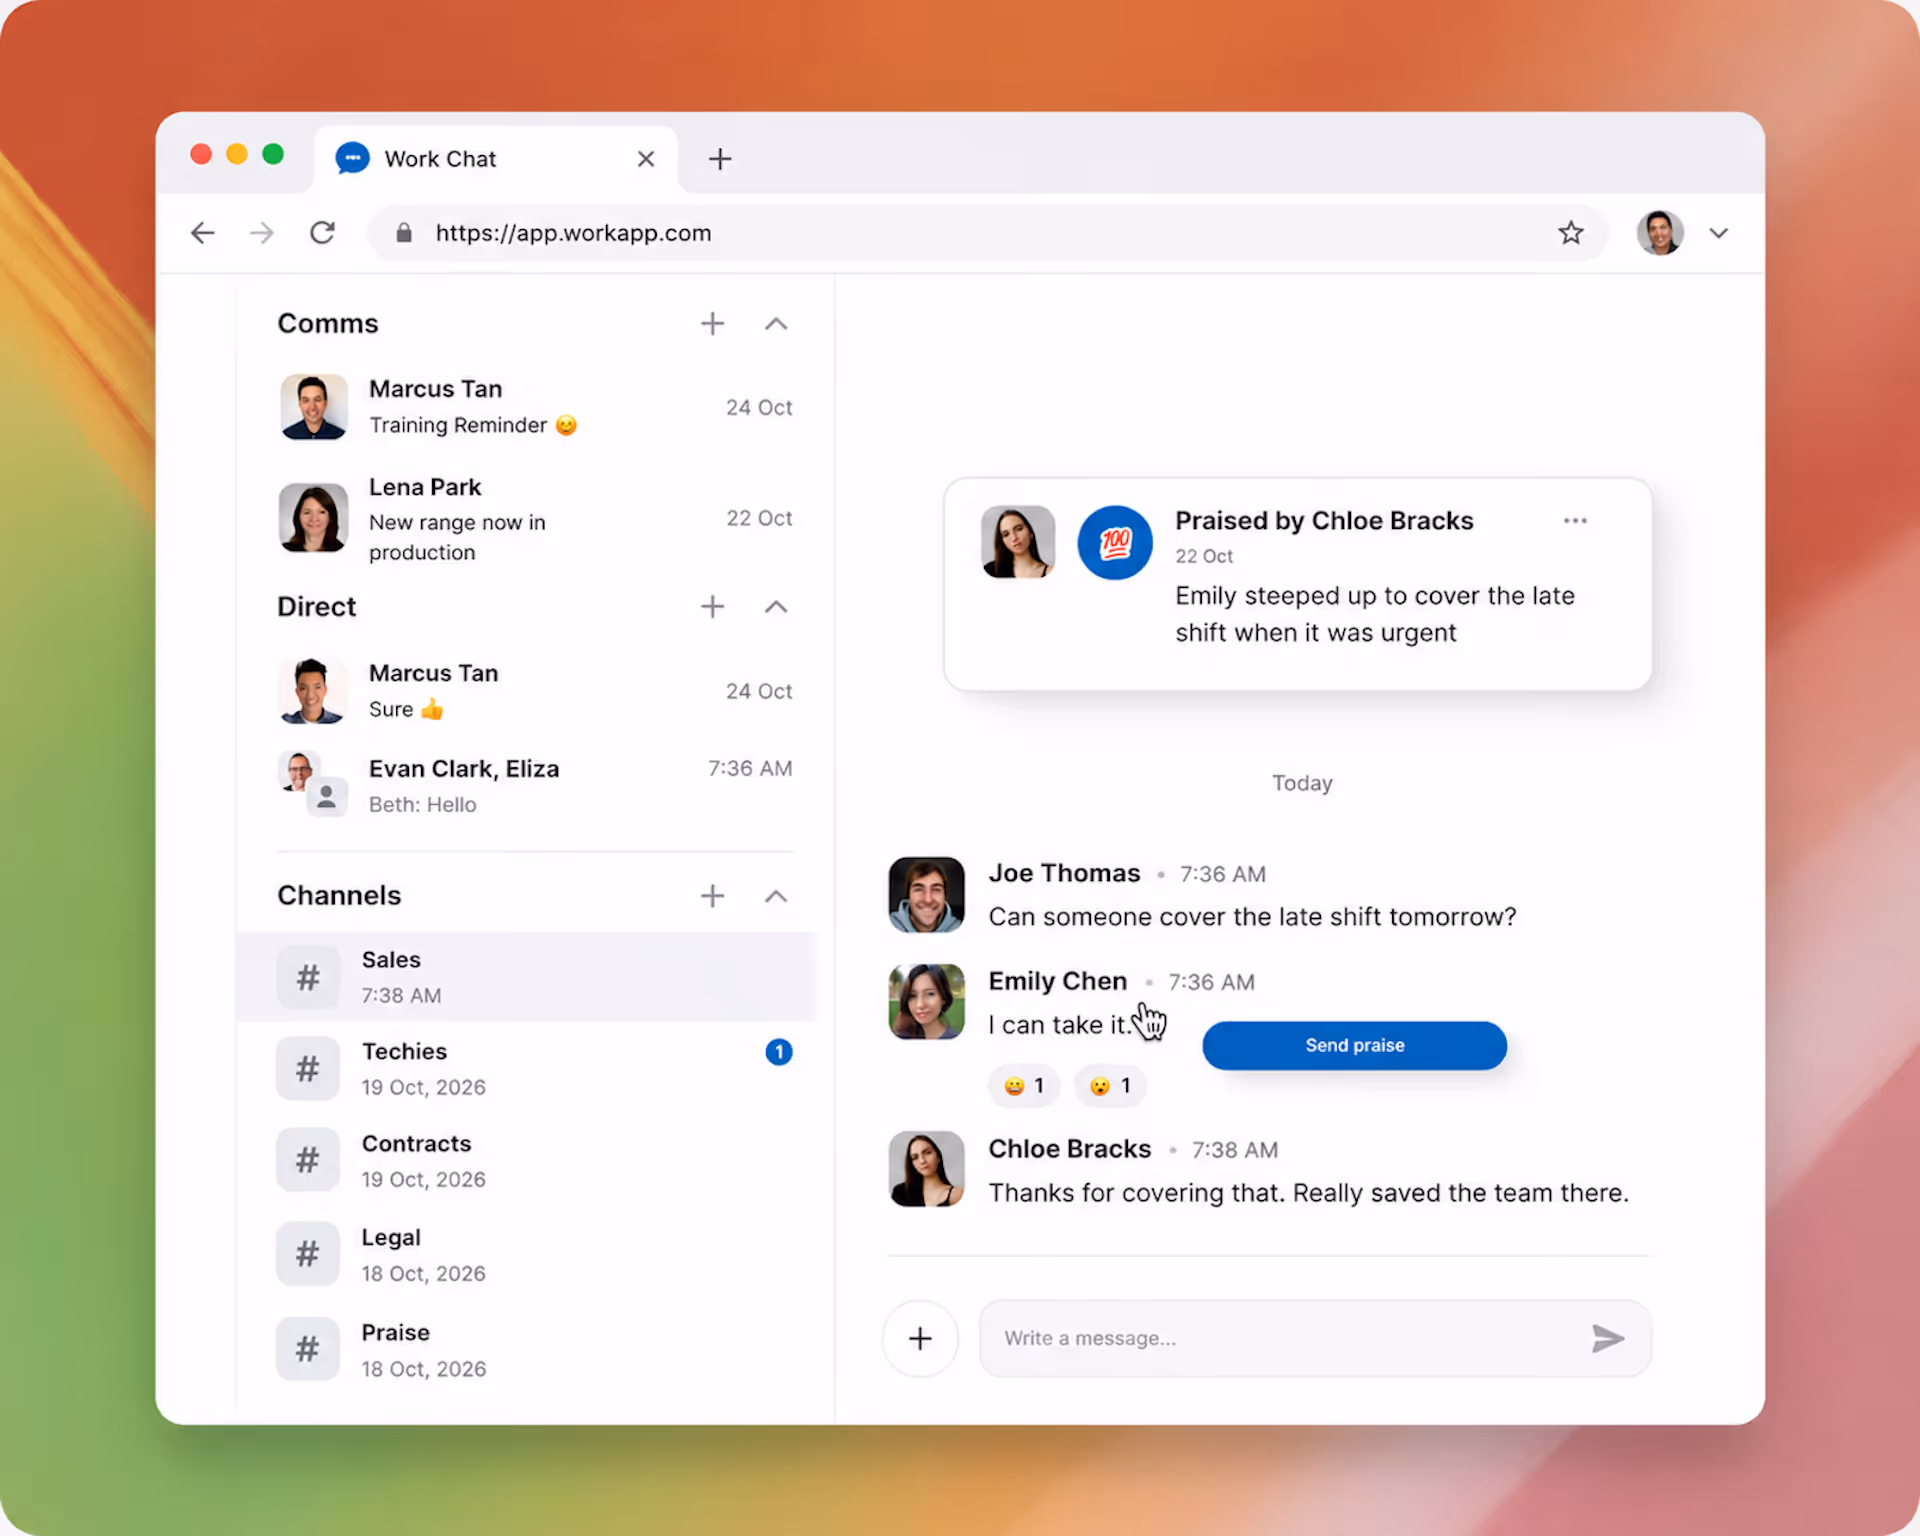
Task: Add a new channel
Action: click(712, 896)
